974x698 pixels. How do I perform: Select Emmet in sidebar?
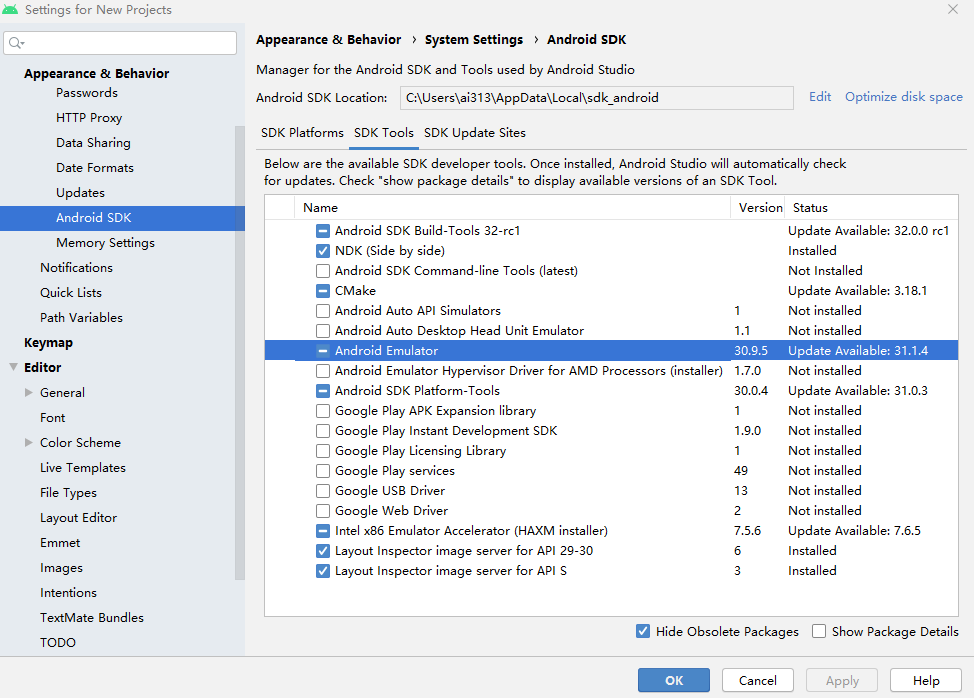click(x=60, y=543)
